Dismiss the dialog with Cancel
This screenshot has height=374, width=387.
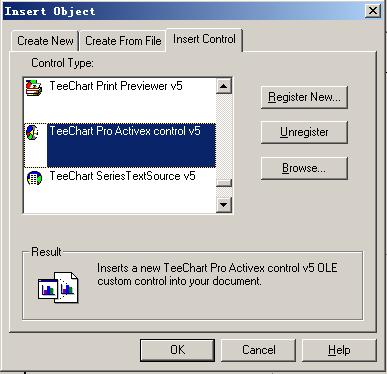tap(259, 350)
